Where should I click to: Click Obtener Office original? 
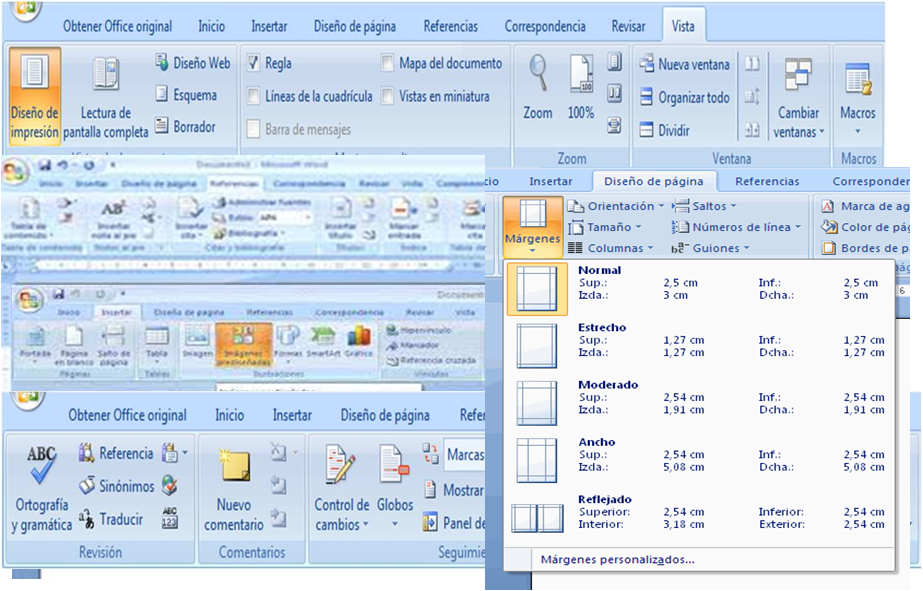click(x=117, y=26)
